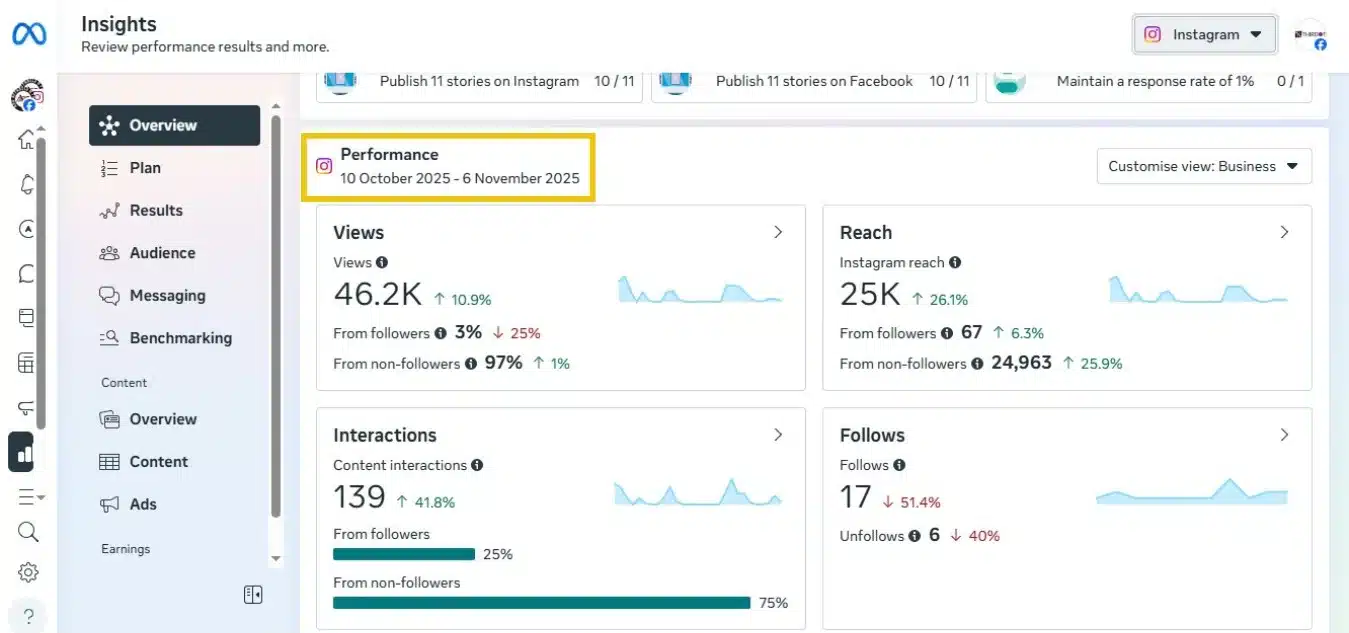Click the From non-followers 75% bar
The height and width of the screenshot is (633, 1349).
541,603
